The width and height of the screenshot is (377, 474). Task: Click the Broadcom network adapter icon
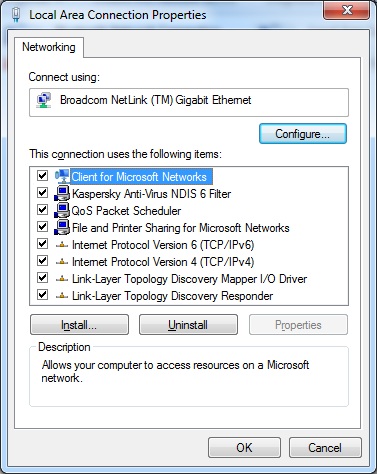(44, 100)
